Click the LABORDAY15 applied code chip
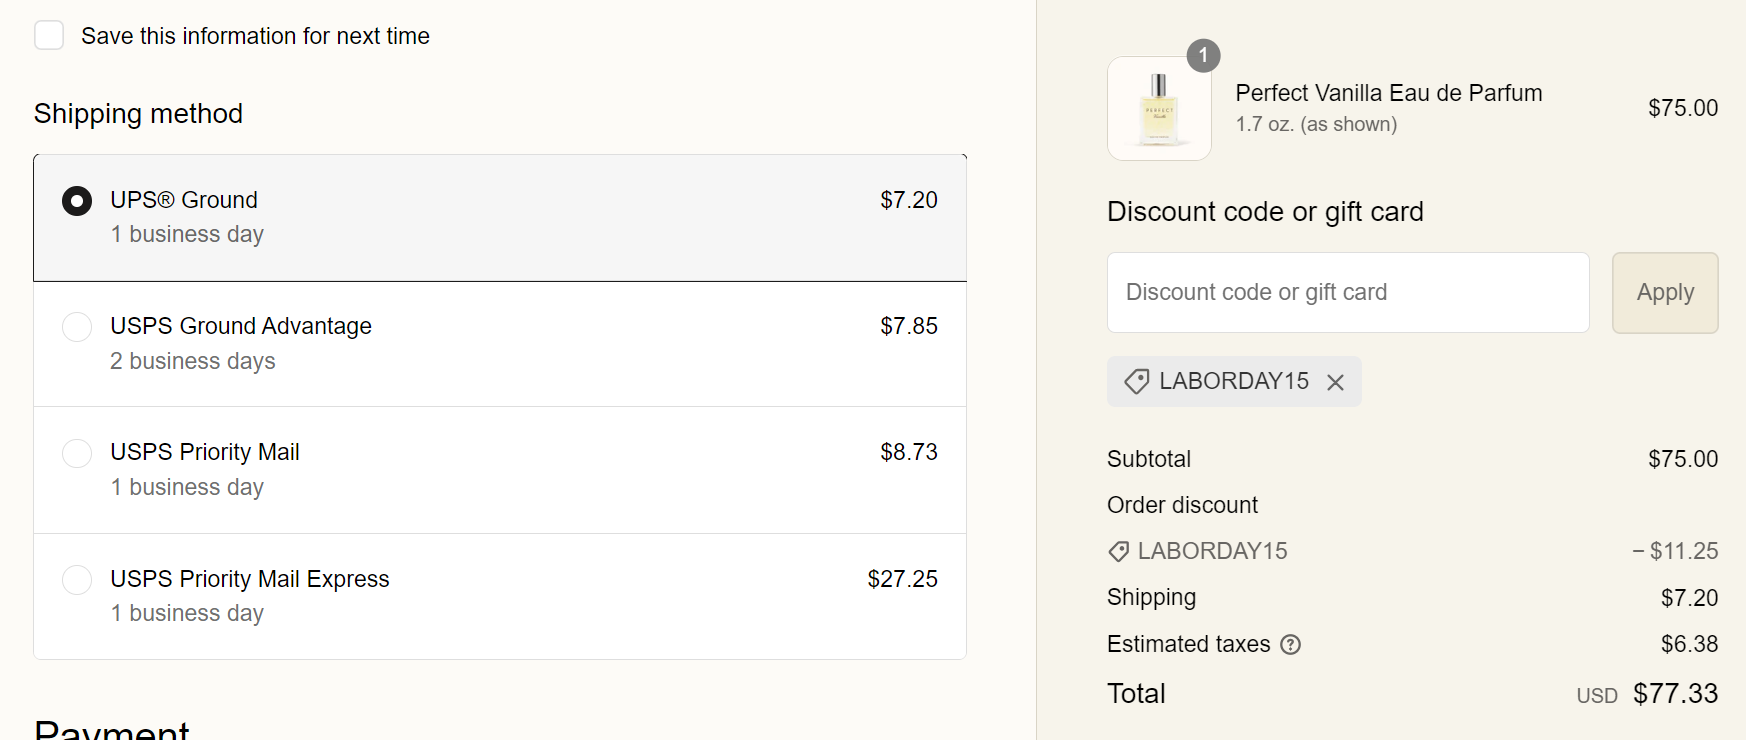The image size is (1746, 740). [x=1232, y=381]
